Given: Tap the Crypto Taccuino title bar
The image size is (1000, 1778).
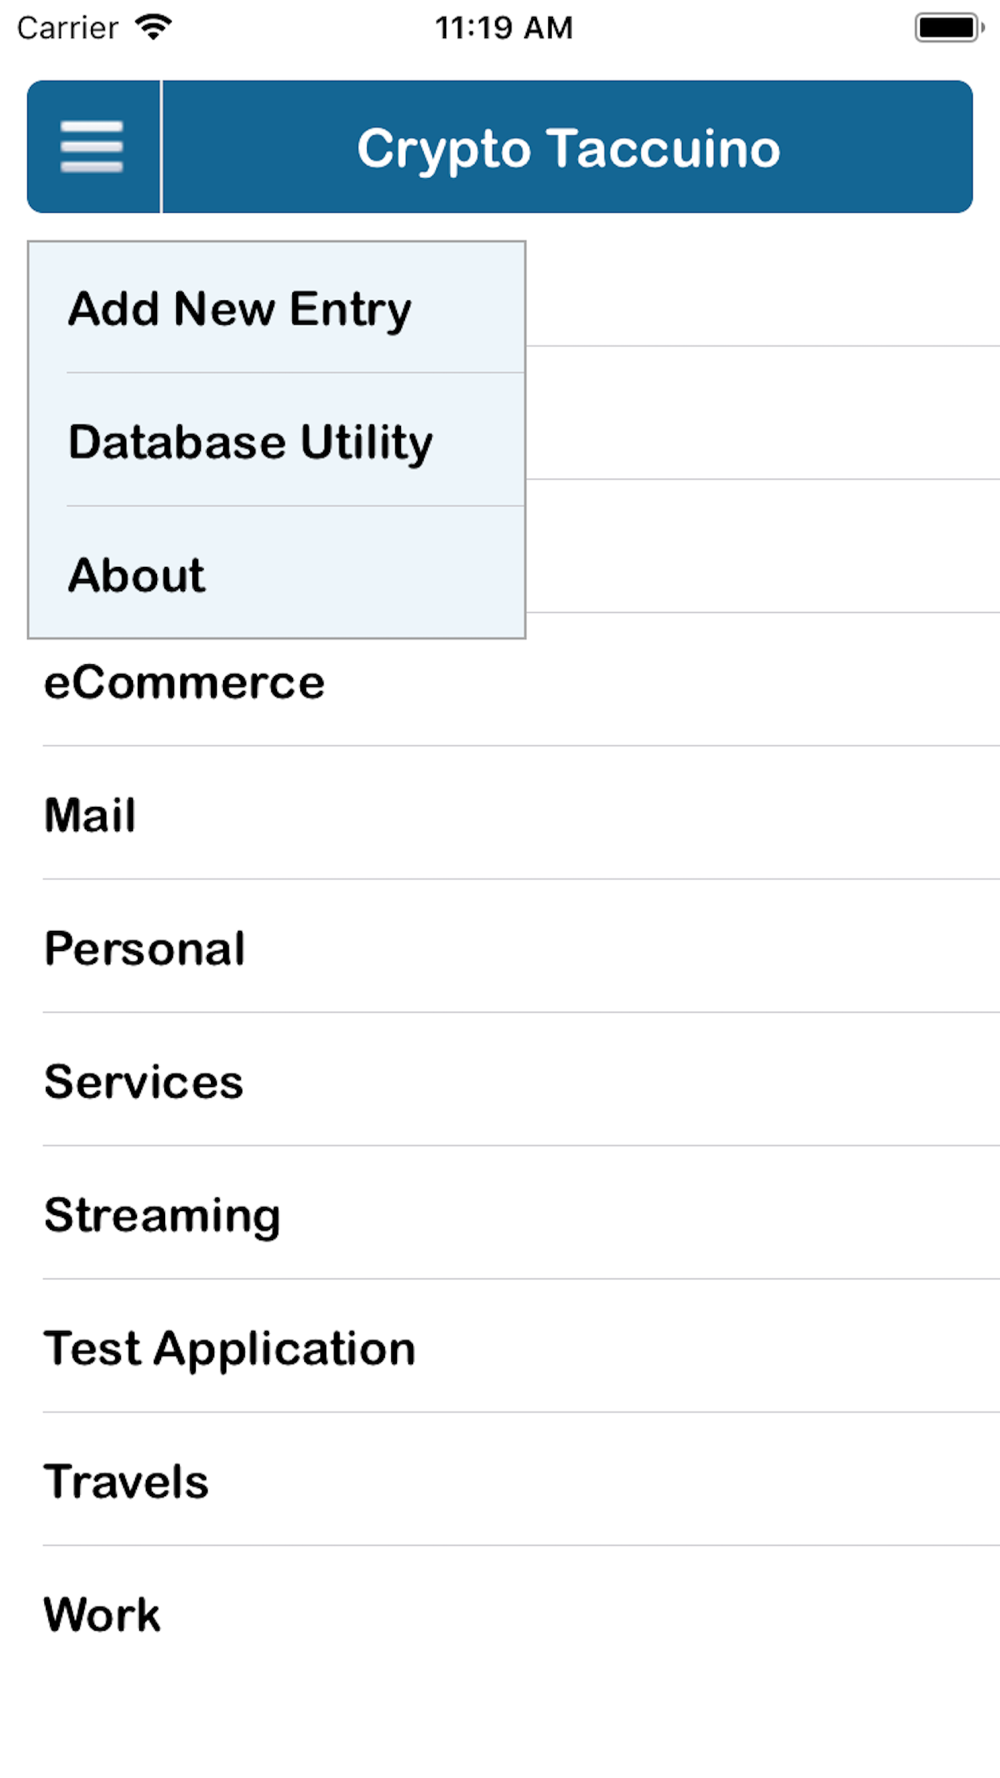Looking at the screenshot, I should coord(568,147).
